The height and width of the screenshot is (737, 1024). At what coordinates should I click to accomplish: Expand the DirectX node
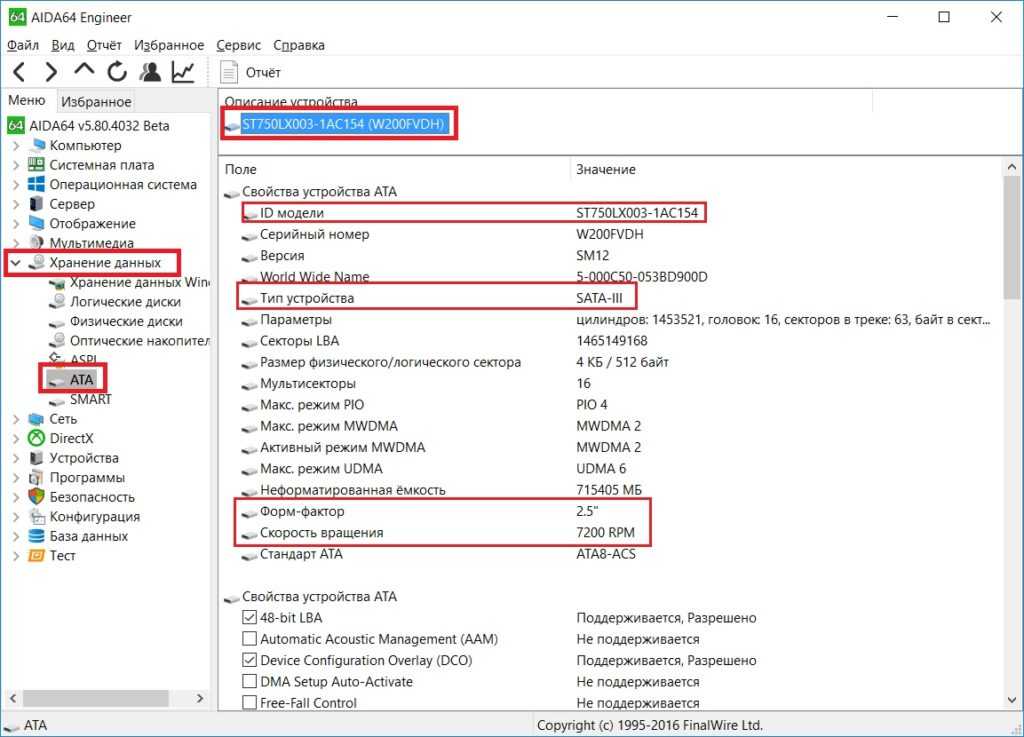coord(16,439)
